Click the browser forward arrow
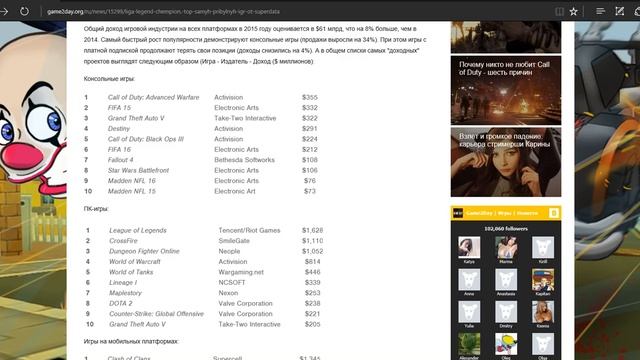The image size is (640, 360). tap(4, 11)
